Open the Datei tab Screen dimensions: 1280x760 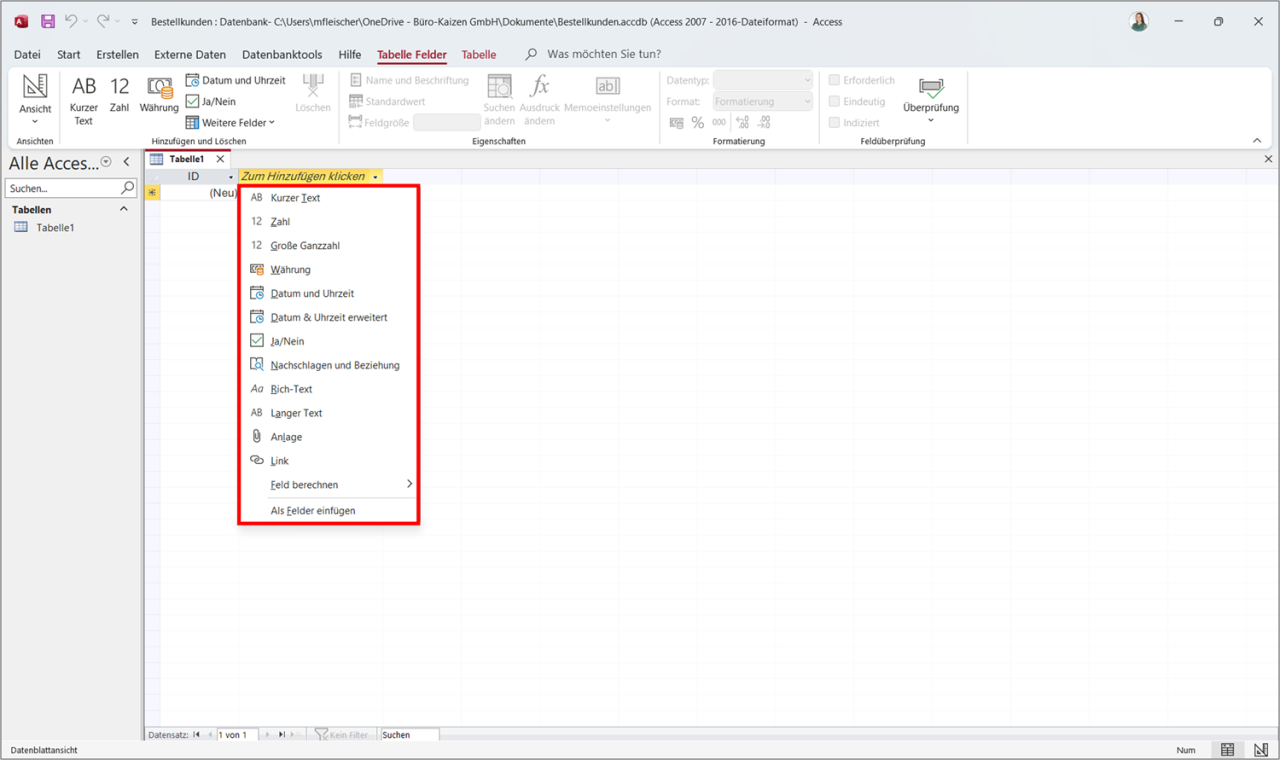(27, 55)
